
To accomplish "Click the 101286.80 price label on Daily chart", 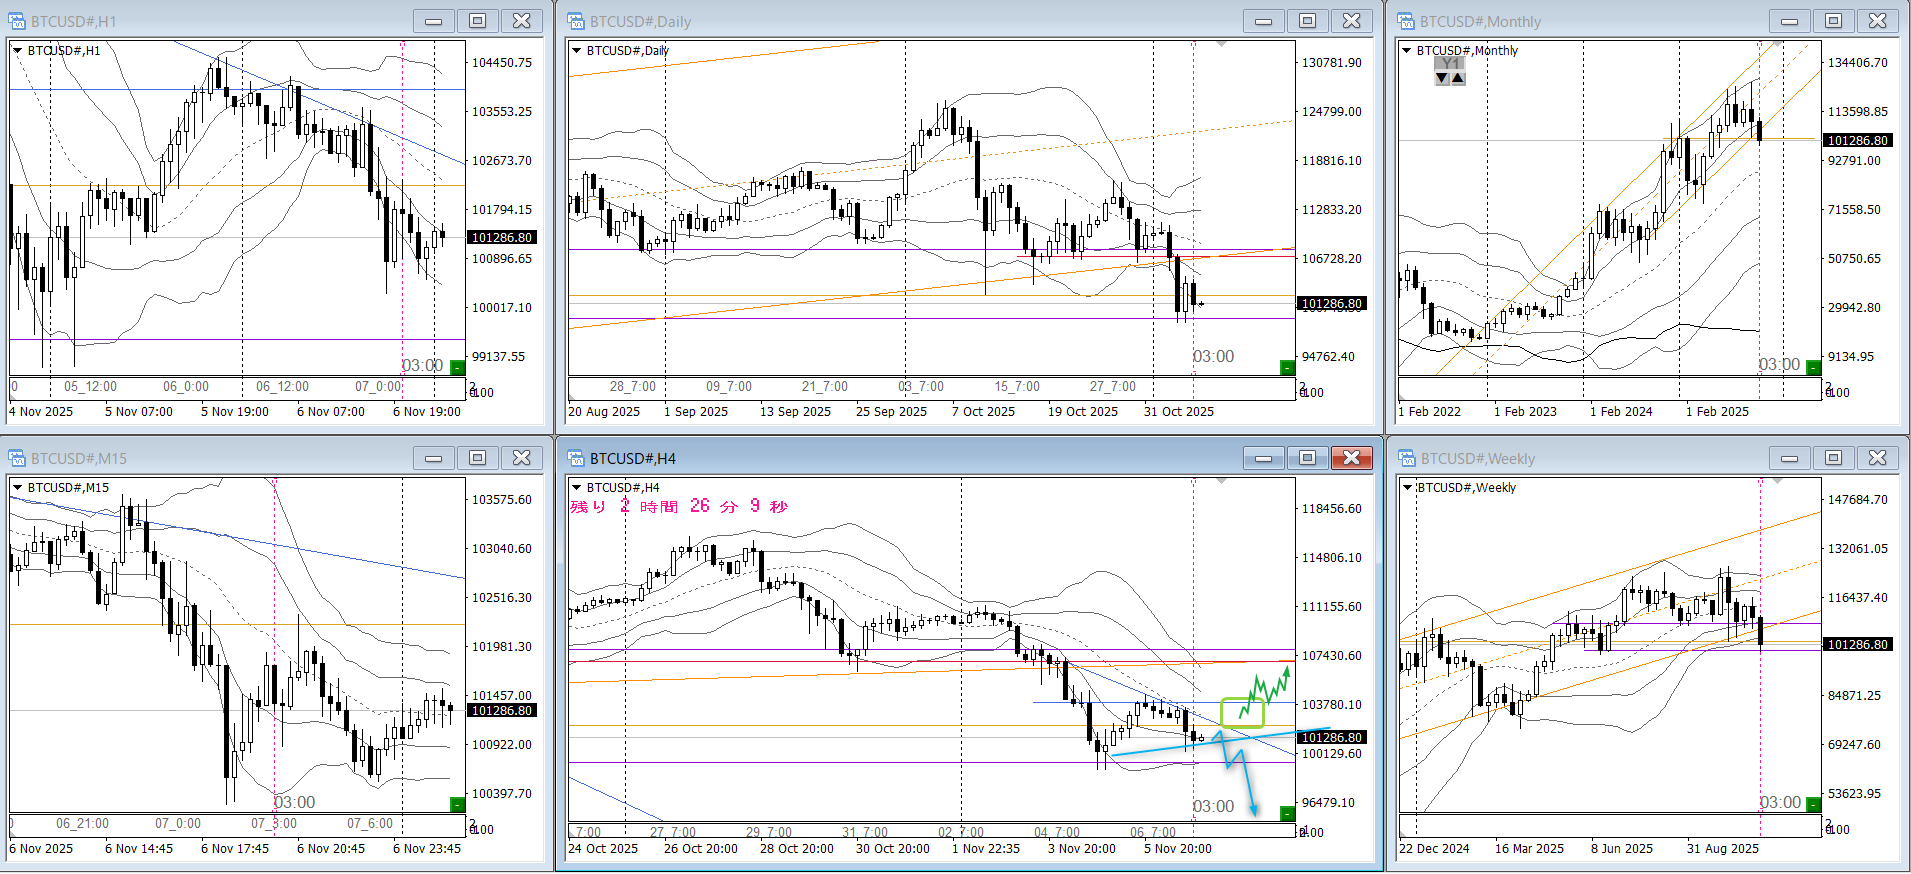I will point(1331,303).
